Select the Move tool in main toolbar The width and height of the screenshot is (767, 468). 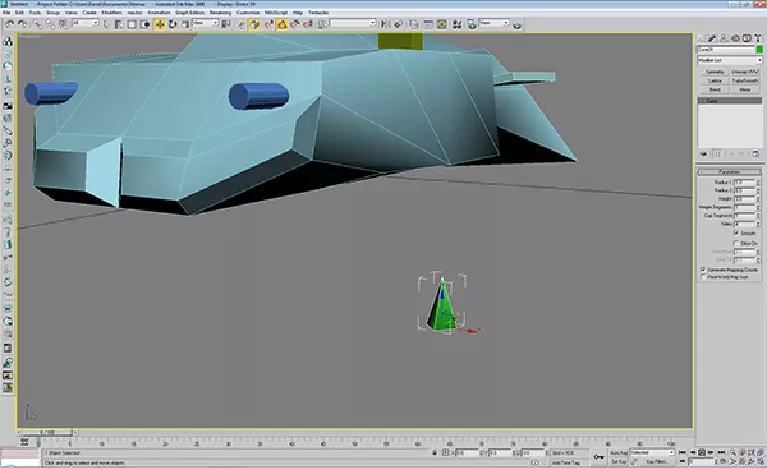click(159, 23)
